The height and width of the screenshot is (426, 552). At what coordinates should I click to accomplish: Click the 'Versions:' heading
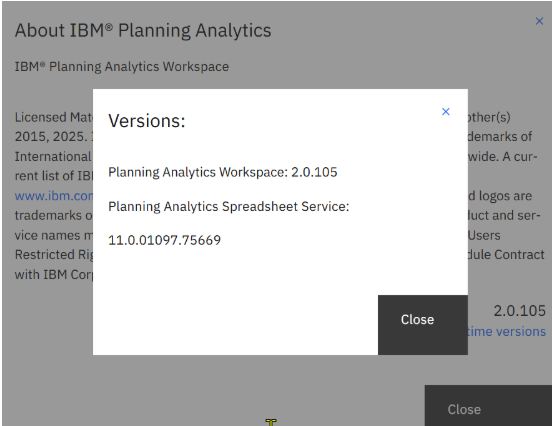tap(146, 121)
